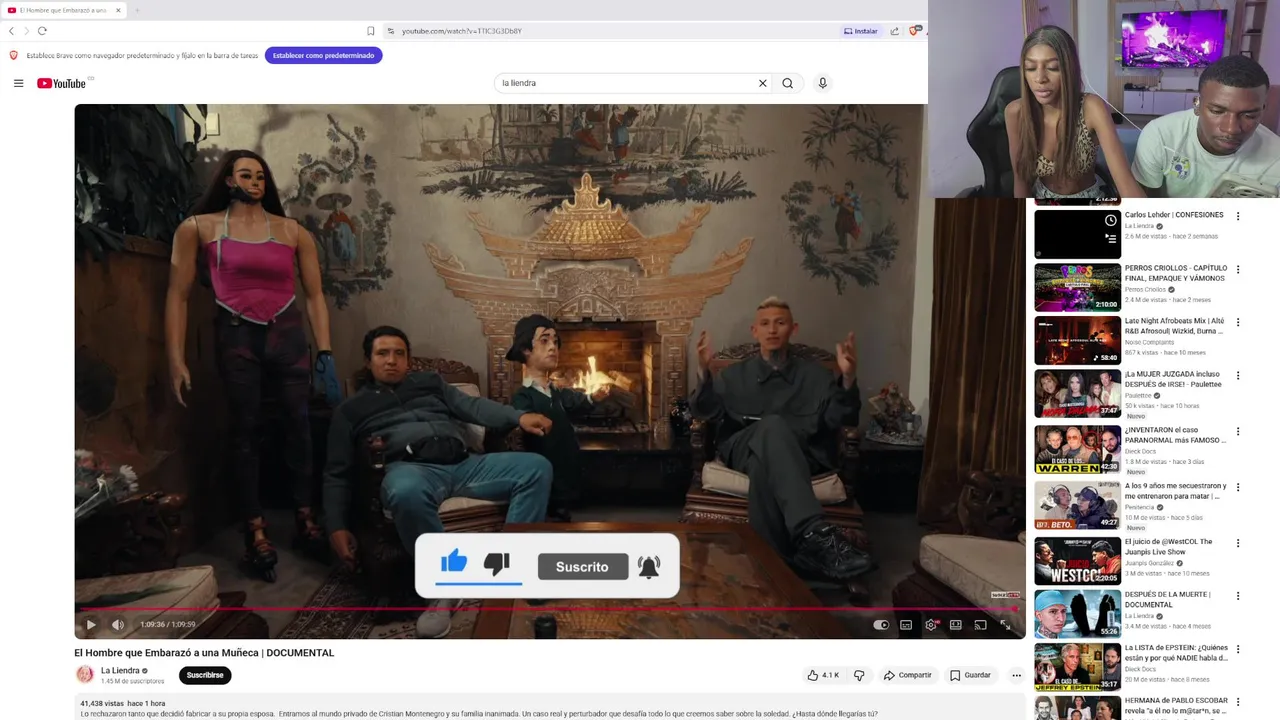The image size is (1280, 720).
Task: Clear the search box text
Action: click(x=762, y=83)
